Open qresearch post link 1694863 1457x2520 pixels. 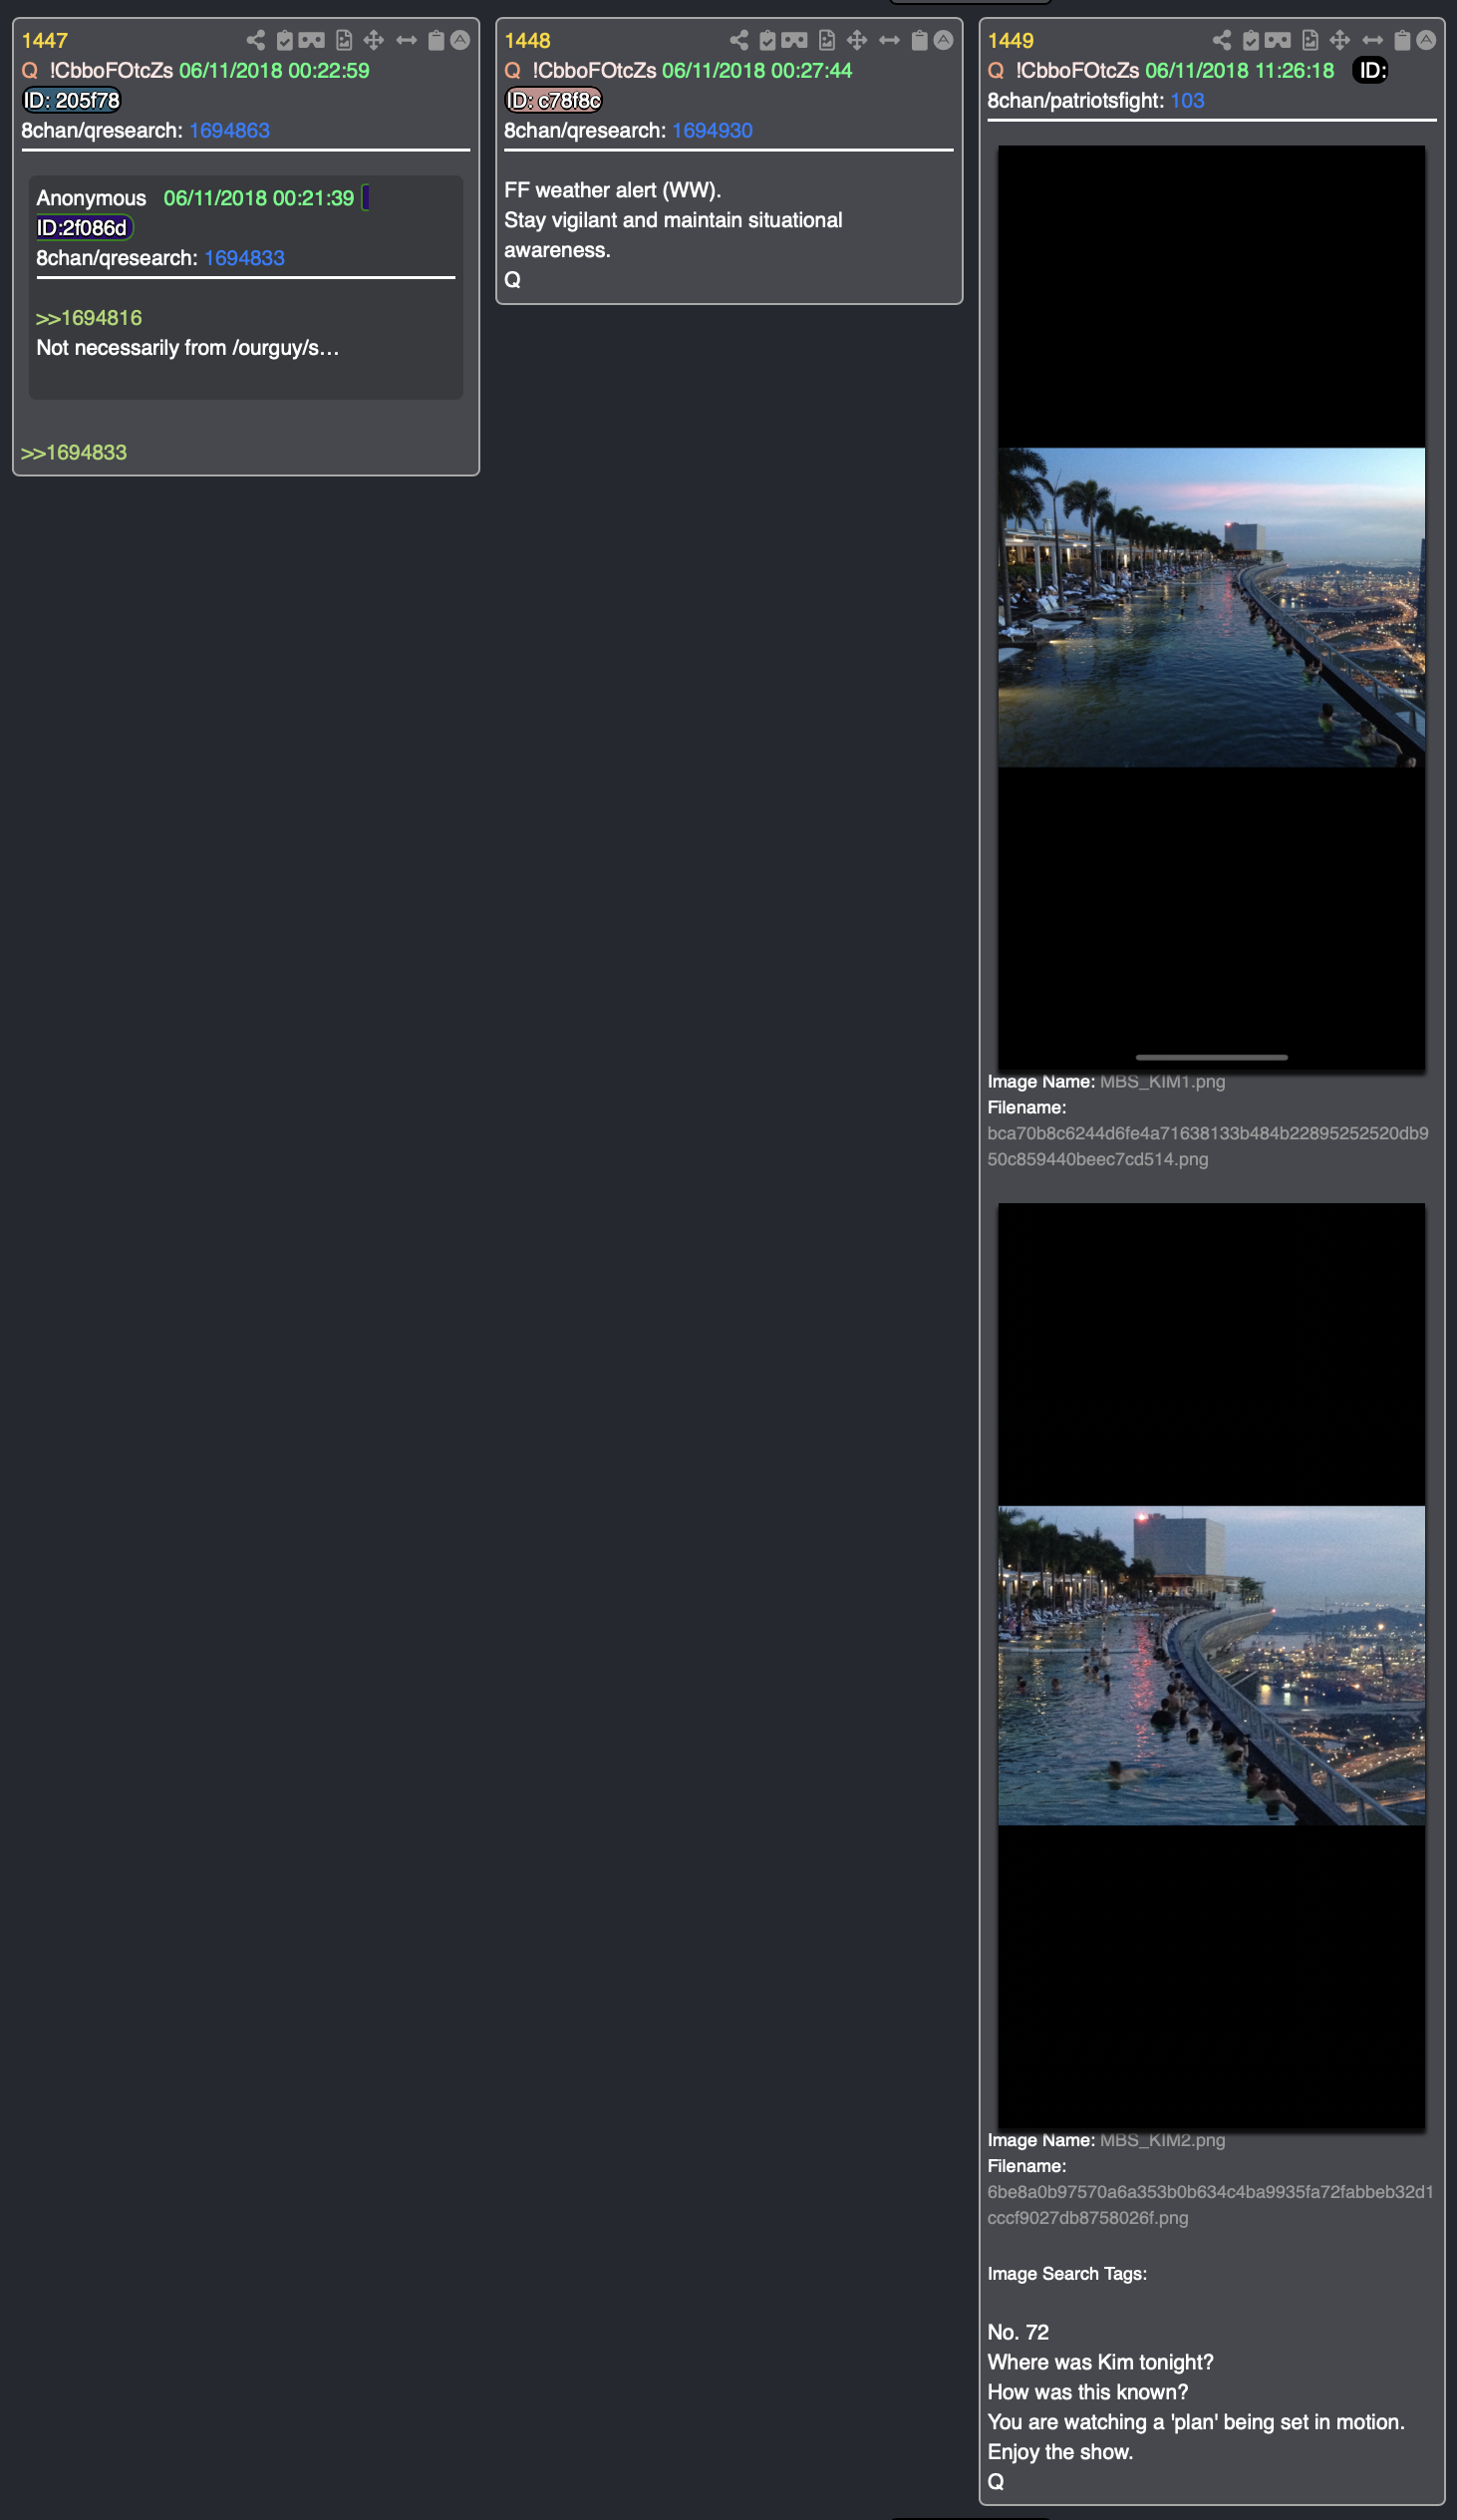coord(229,130)
